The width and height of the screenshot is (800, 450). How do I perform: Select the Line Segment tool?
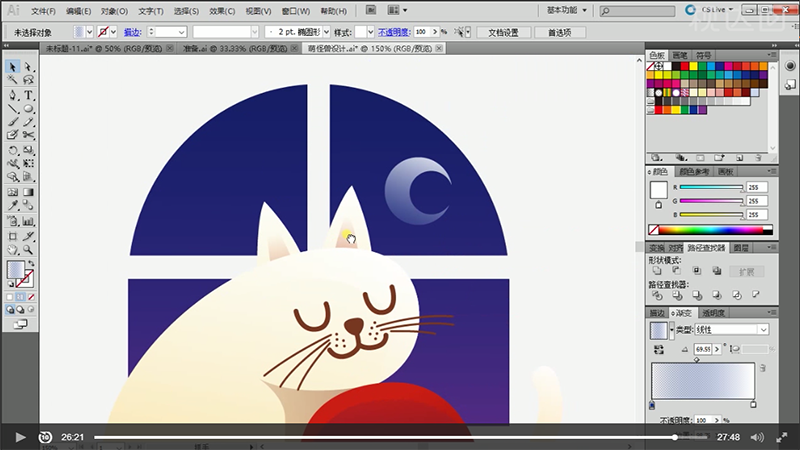(x=13, y=109)
